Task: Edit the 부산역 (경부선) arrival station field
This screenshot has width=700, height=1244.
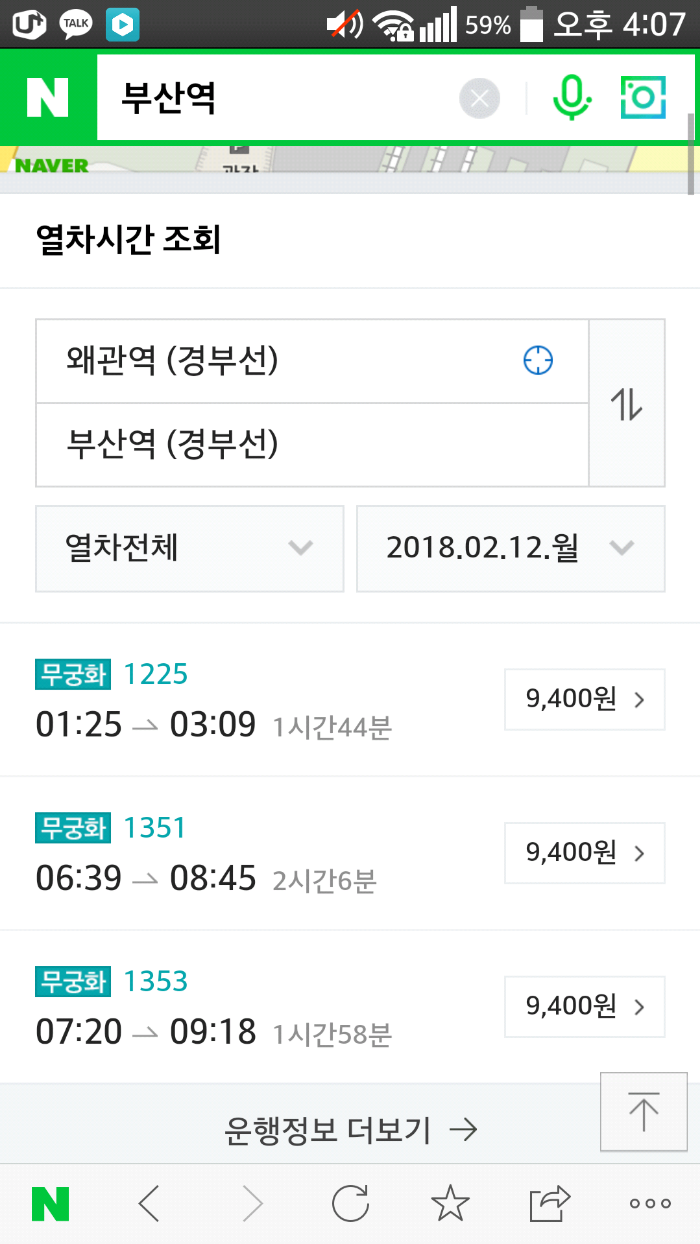Action: click(x=310, y=444)
